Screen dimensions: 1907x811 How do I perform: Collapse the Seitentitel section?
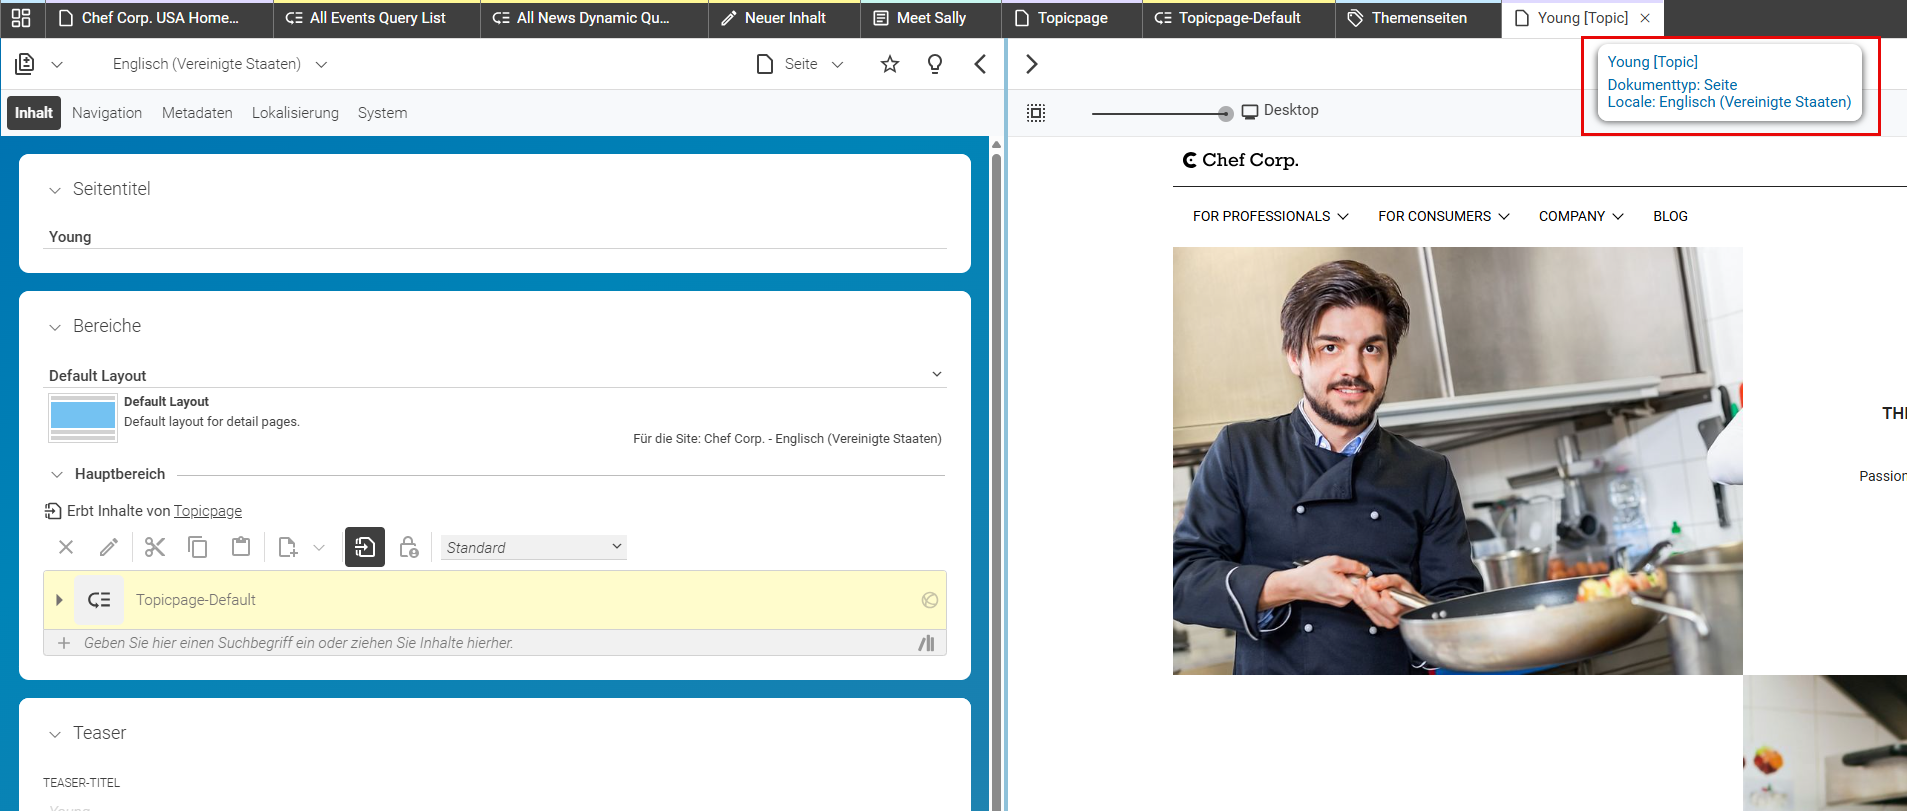pos(55,190)
